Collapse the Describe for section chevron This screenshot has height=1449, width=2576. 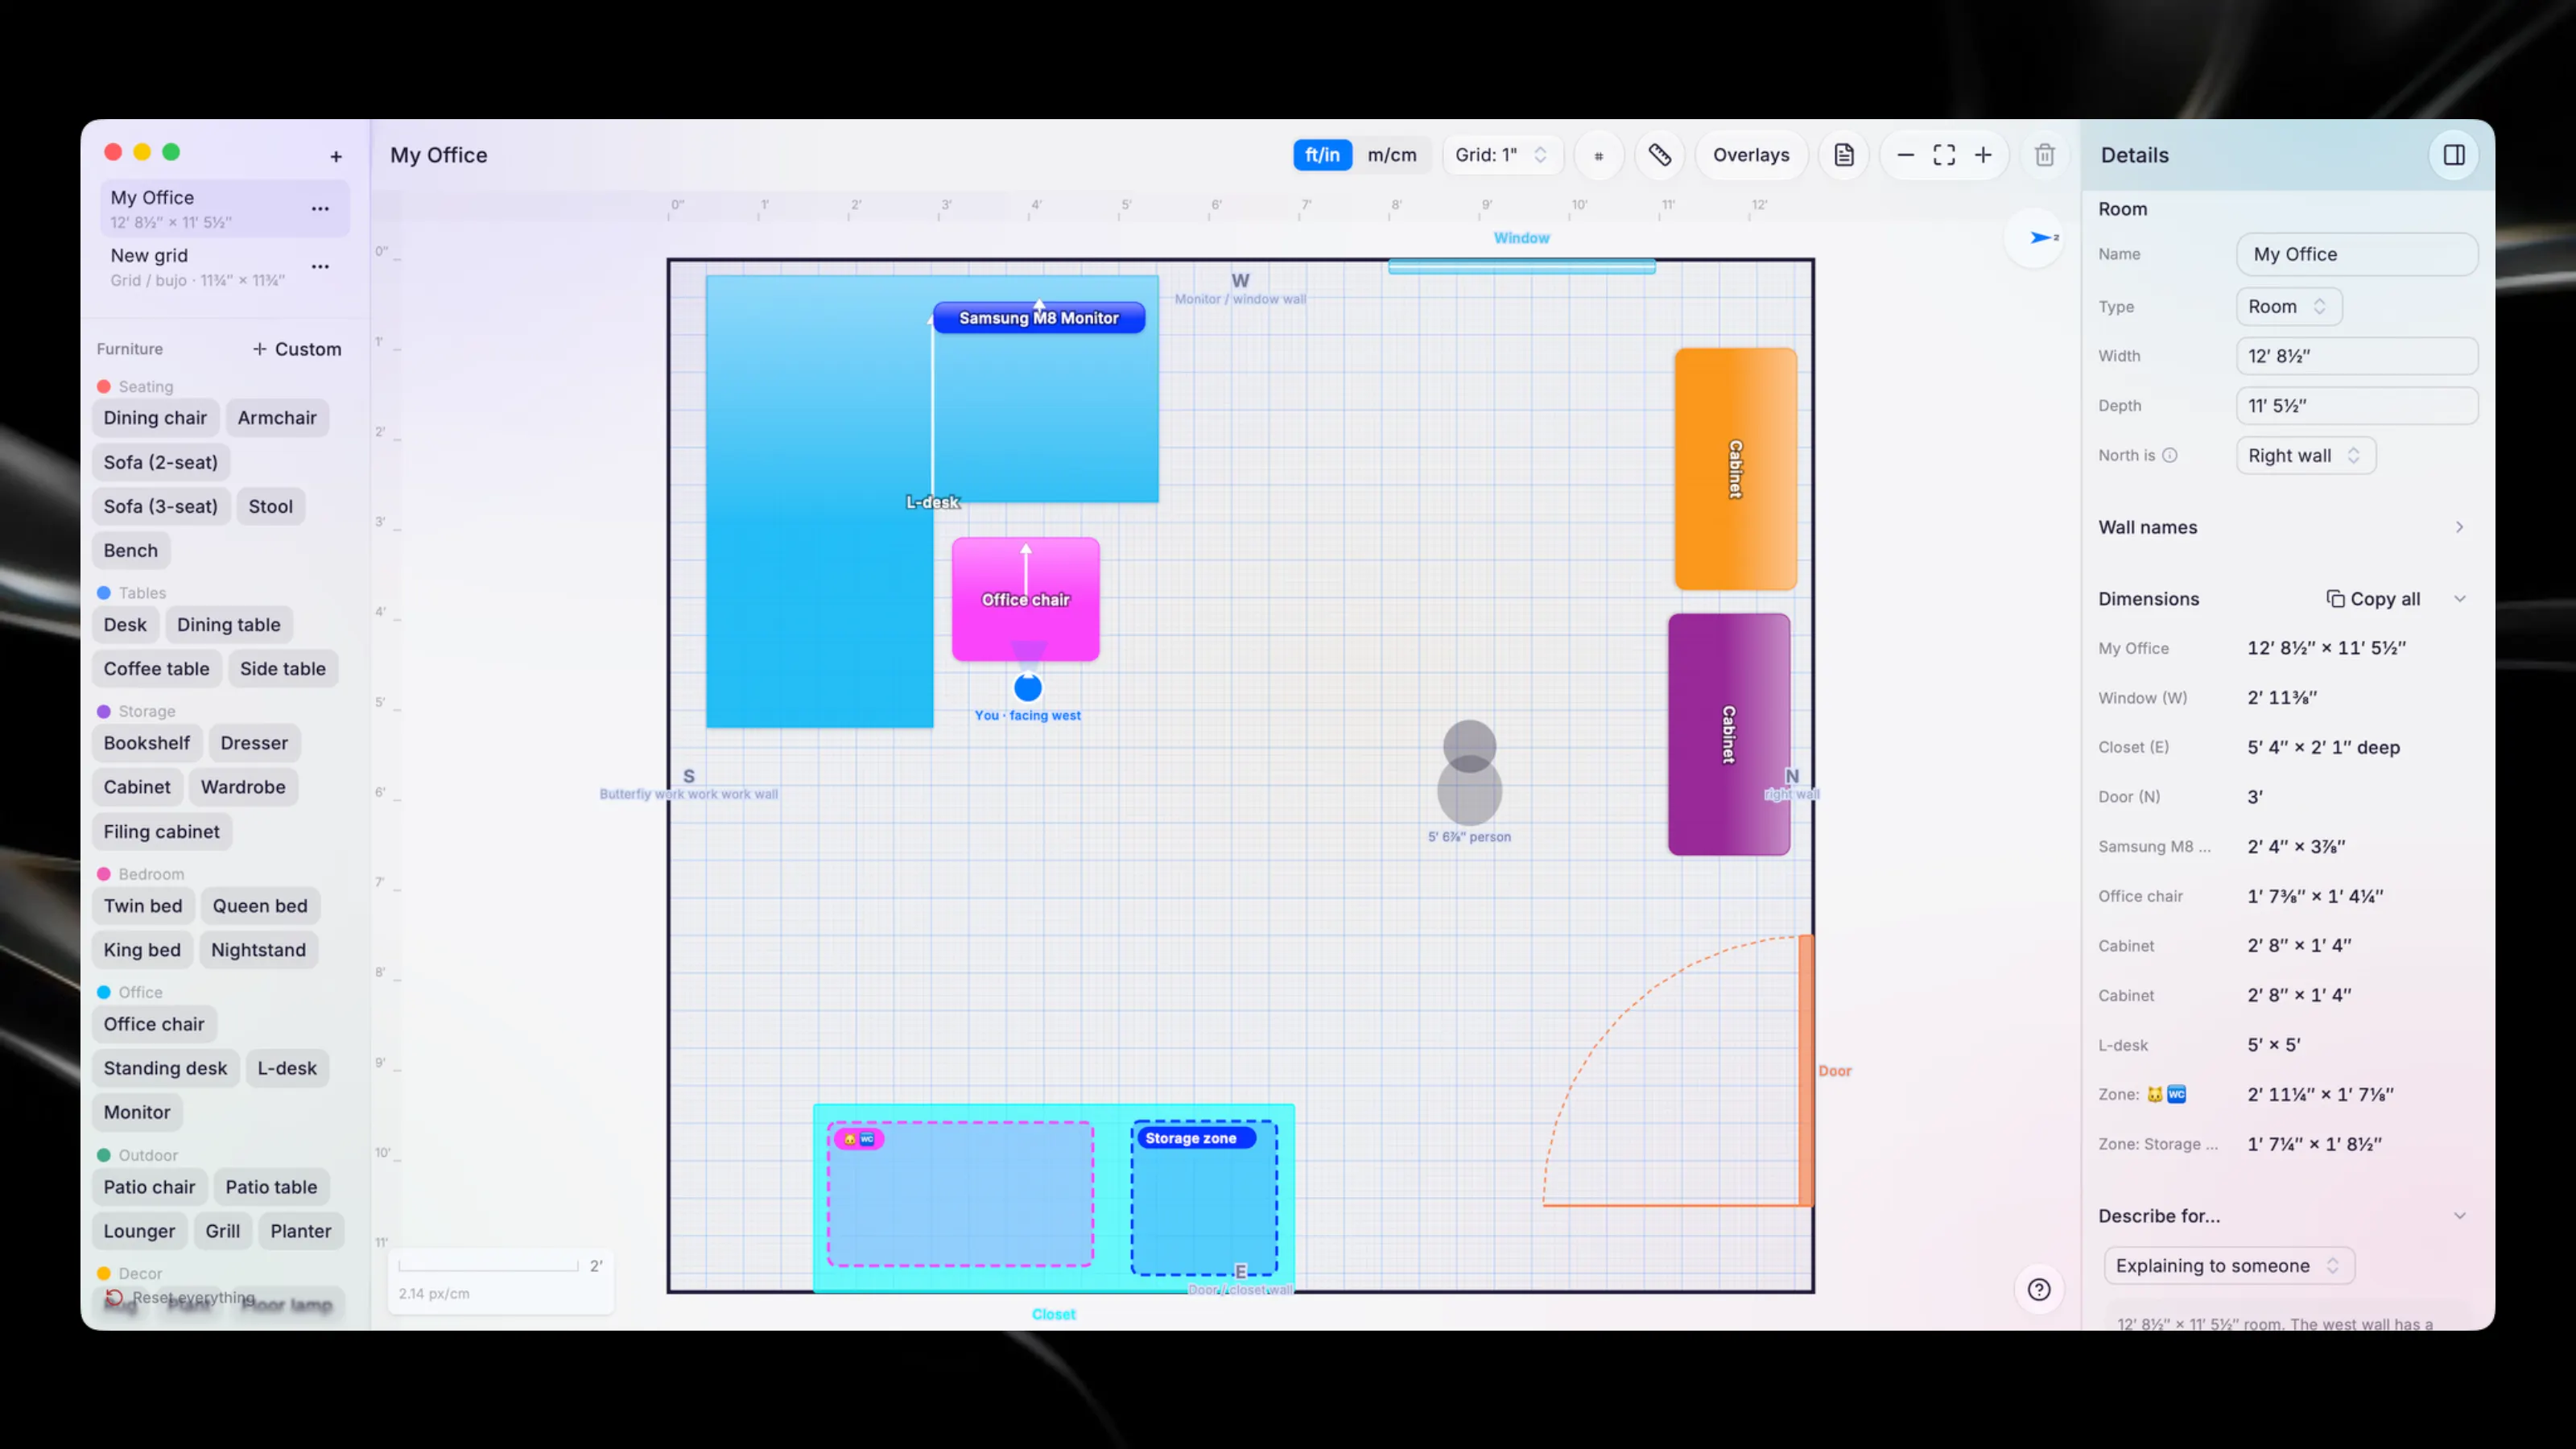click(x=2460, y=1216)
